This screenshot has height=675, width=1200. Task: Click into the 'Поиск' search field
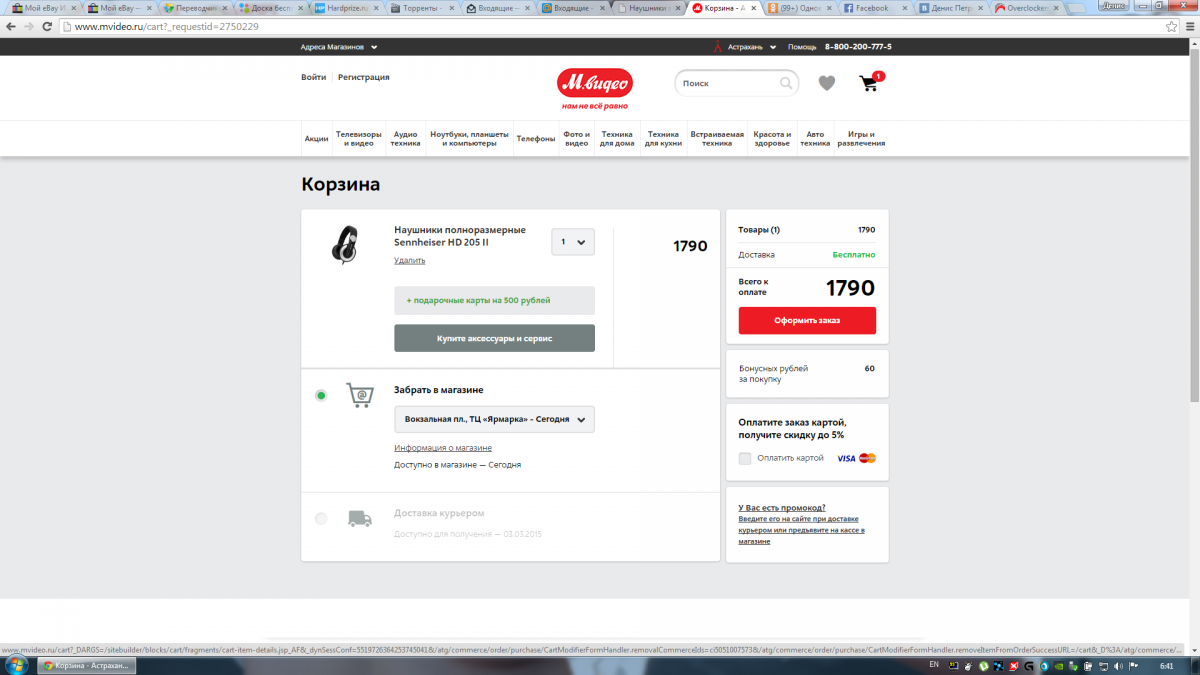click(x=727, y=84)
